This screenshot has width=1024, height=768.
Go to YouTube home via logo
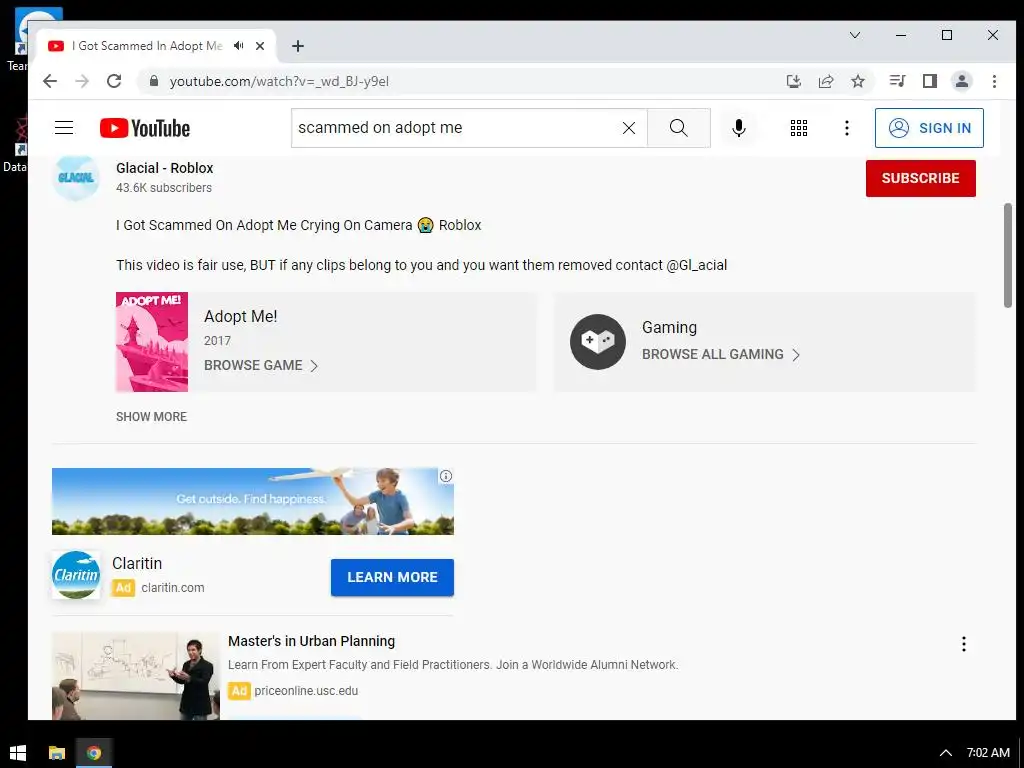tap(145, 128)
